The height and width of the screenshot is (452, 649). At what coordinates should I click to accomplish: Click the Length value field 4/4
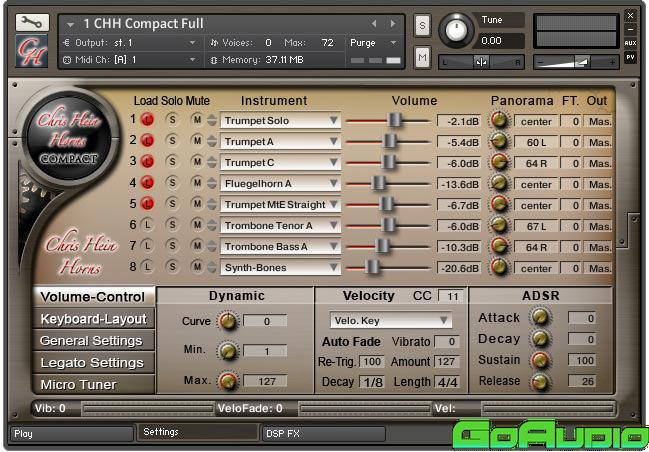tap(447, 382)
